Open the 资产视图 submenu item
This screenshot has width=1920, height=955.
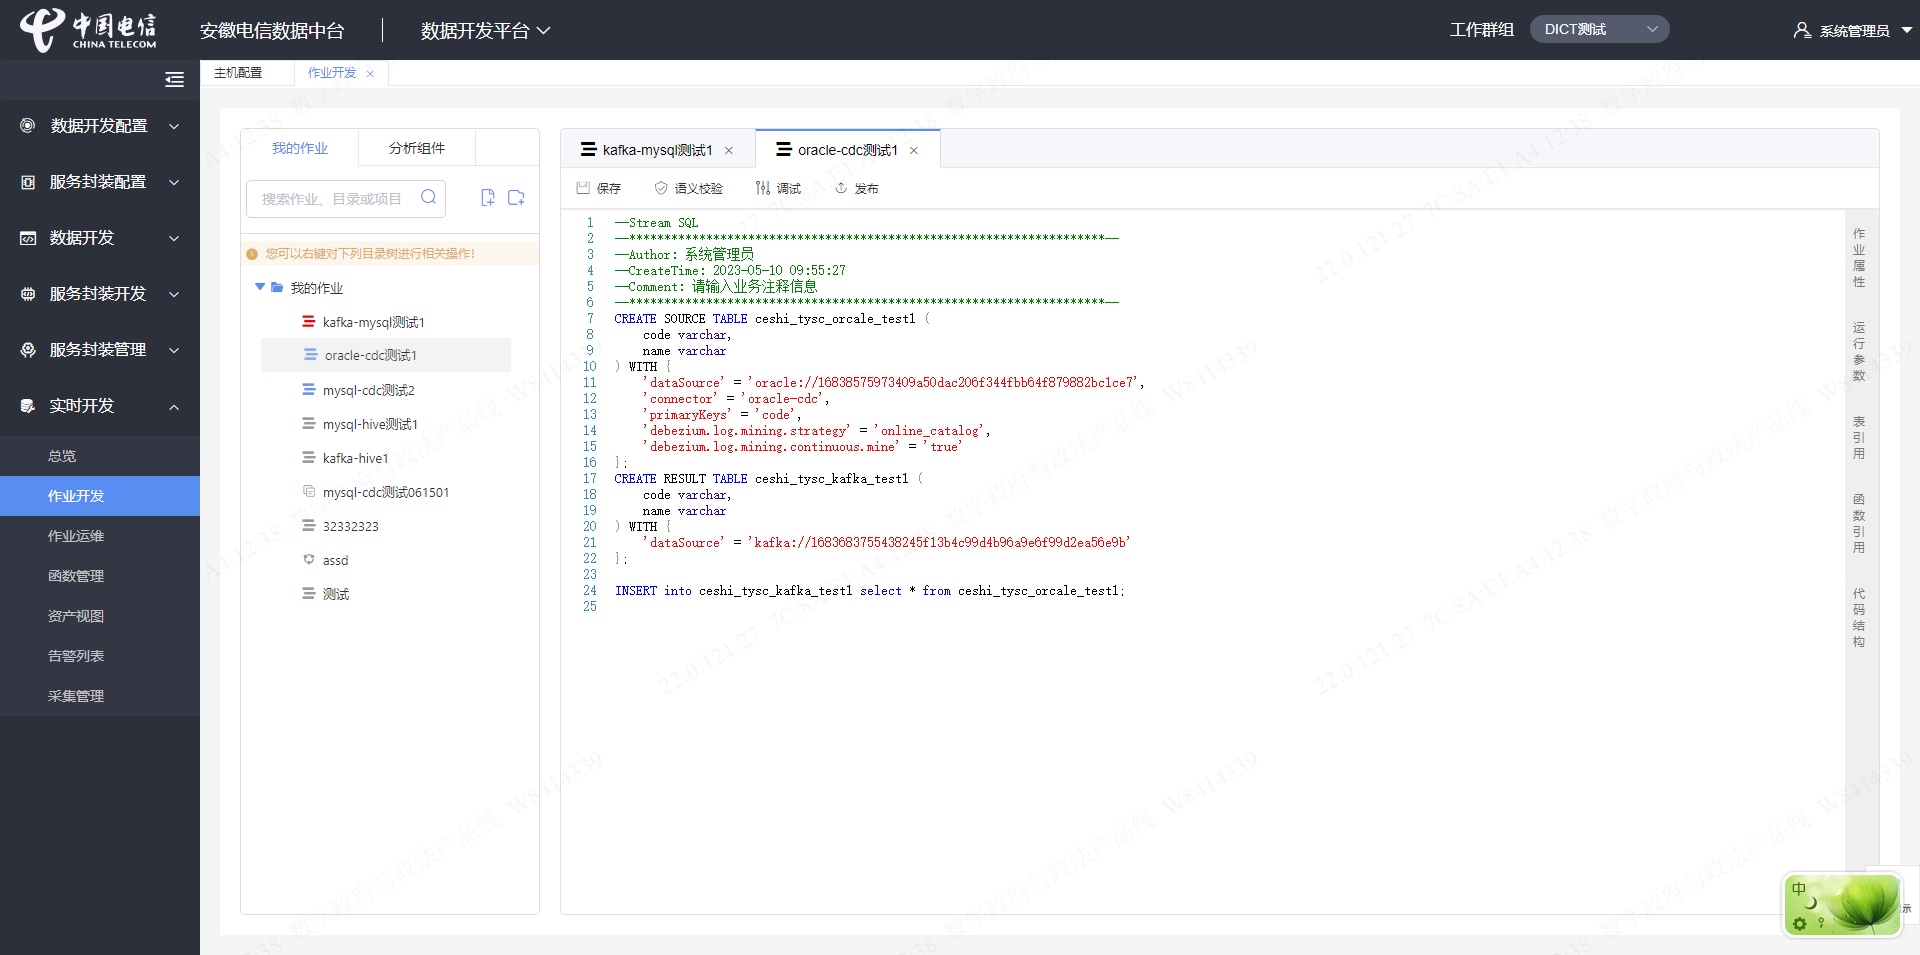pyautogui.click(x=100, y=616)
